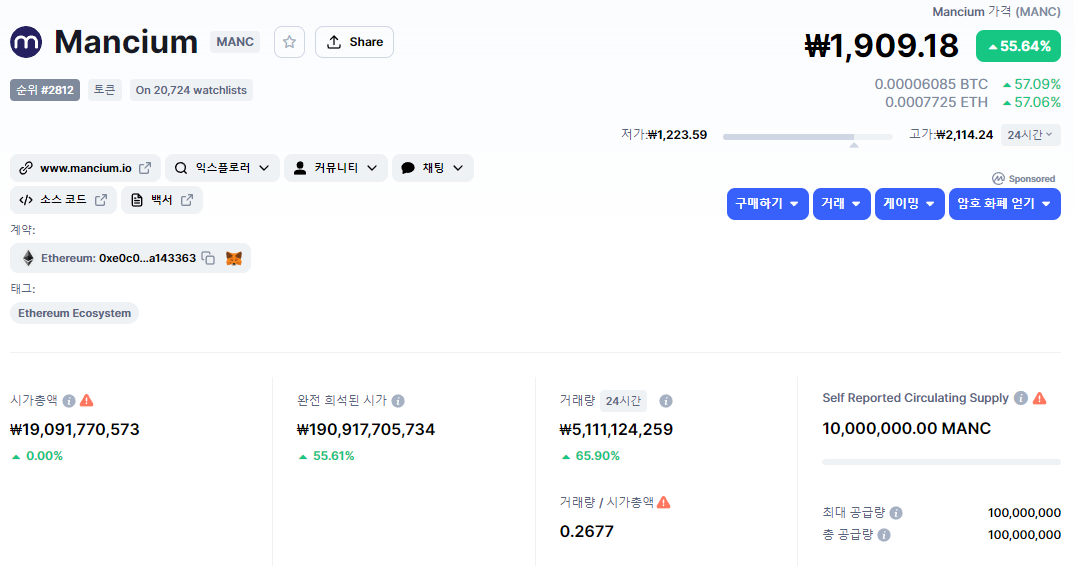Open the 거래 dropdown button
This screenshot has width=1074, height=566.
[x=841, y=204]
